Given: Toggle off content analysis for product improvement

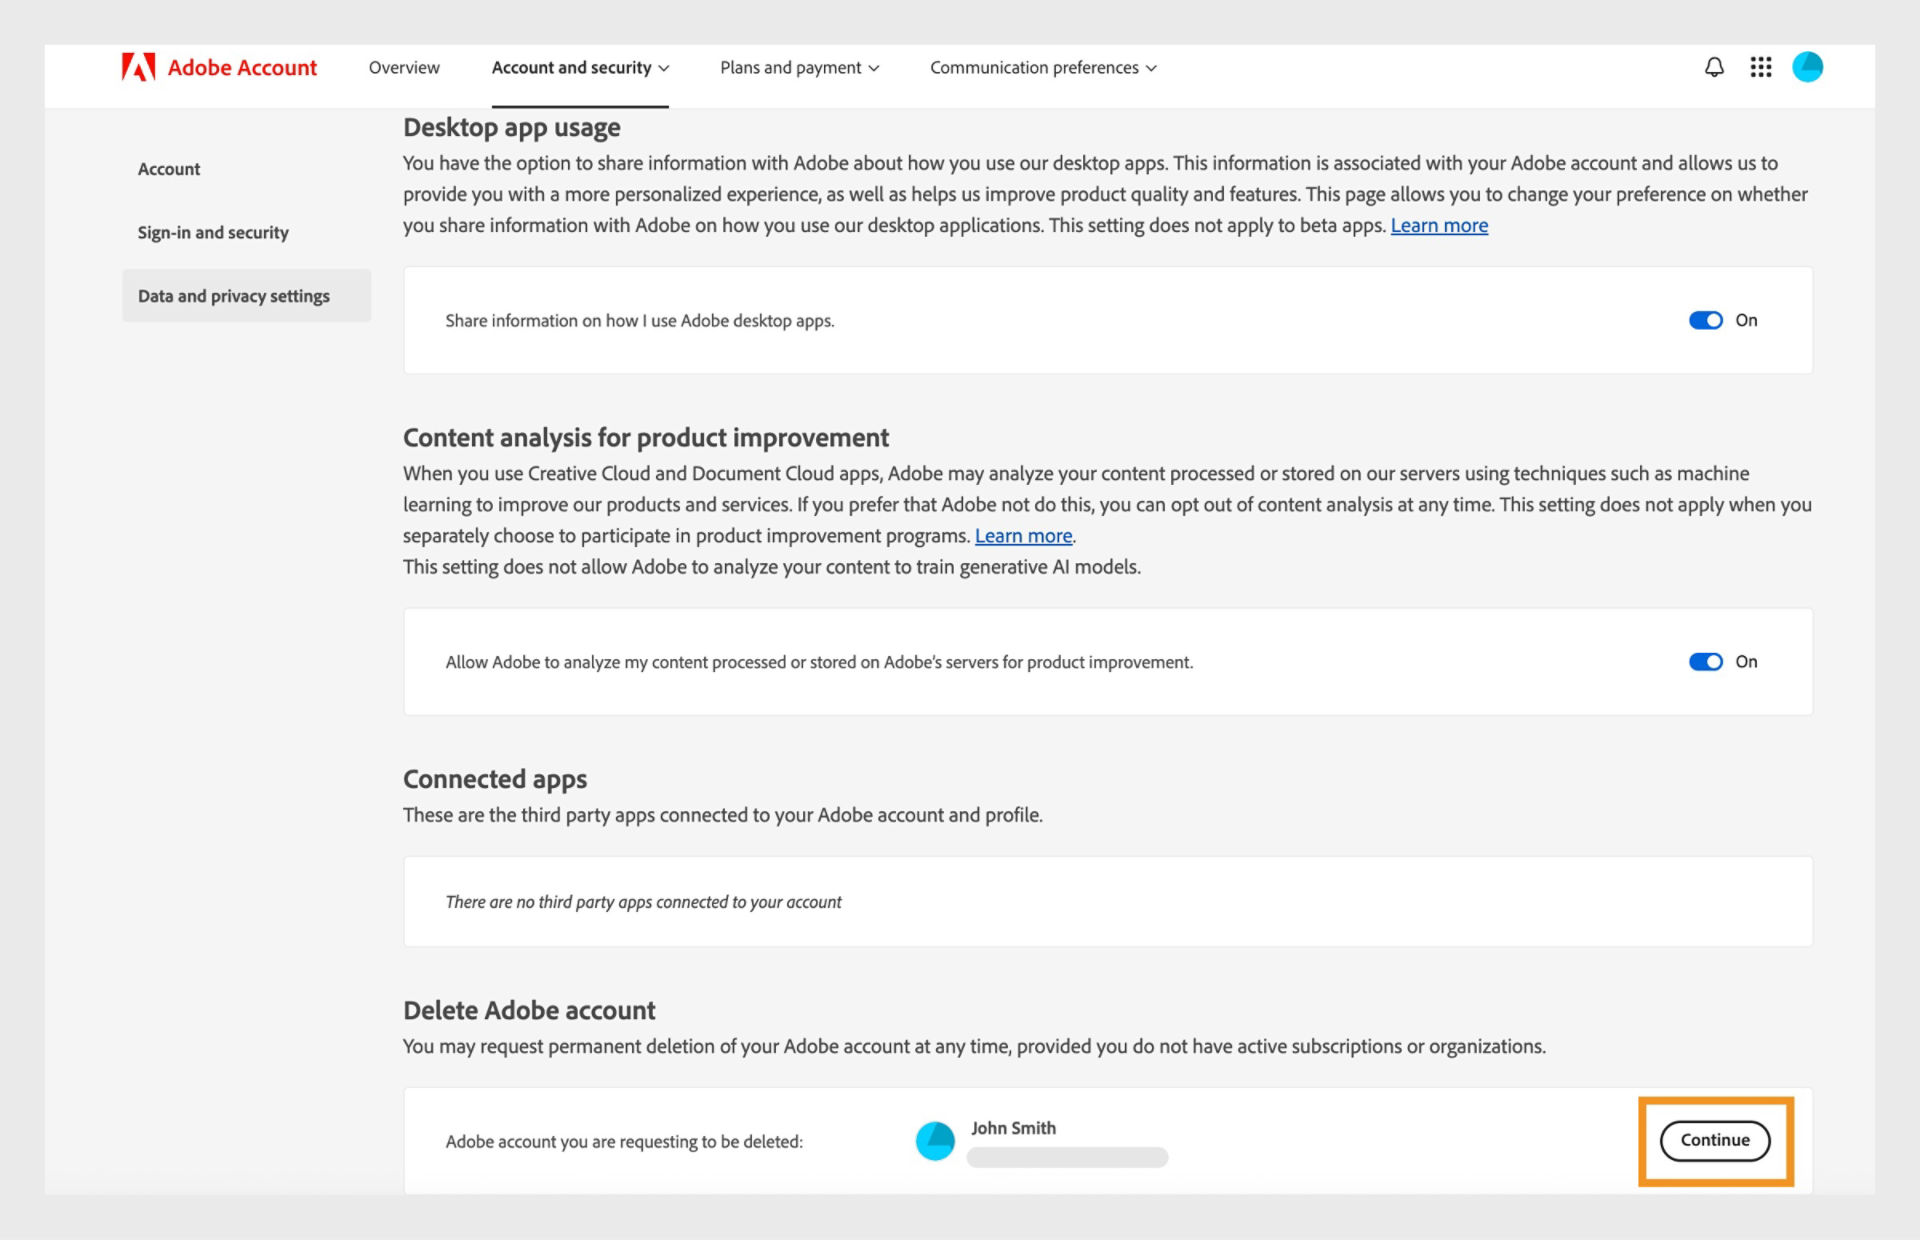Looking at the screenshot, I should [x=1706, y=662].
